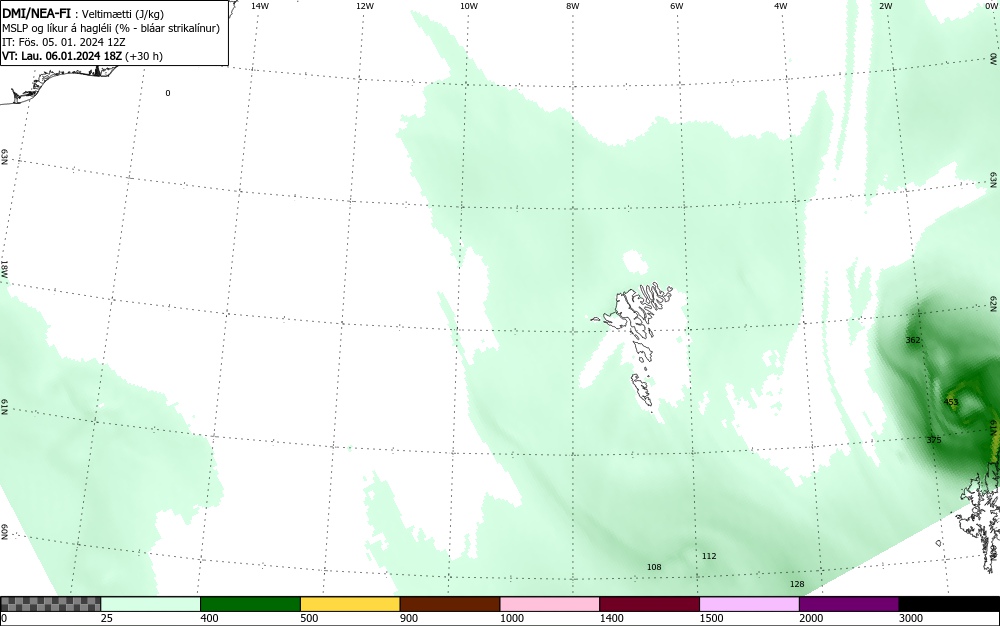The height and width of the screenshot is (626, 1000).
Task: Click the Iceland coastline outline
Action: point(61,84)
